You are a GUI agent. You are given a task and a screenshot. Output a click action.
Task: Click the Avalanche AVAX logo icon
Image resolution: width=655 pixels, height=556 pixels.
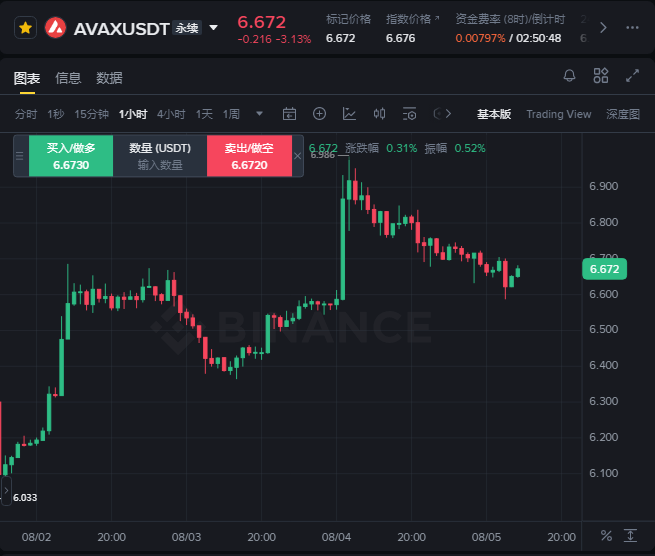coord(56,28)
